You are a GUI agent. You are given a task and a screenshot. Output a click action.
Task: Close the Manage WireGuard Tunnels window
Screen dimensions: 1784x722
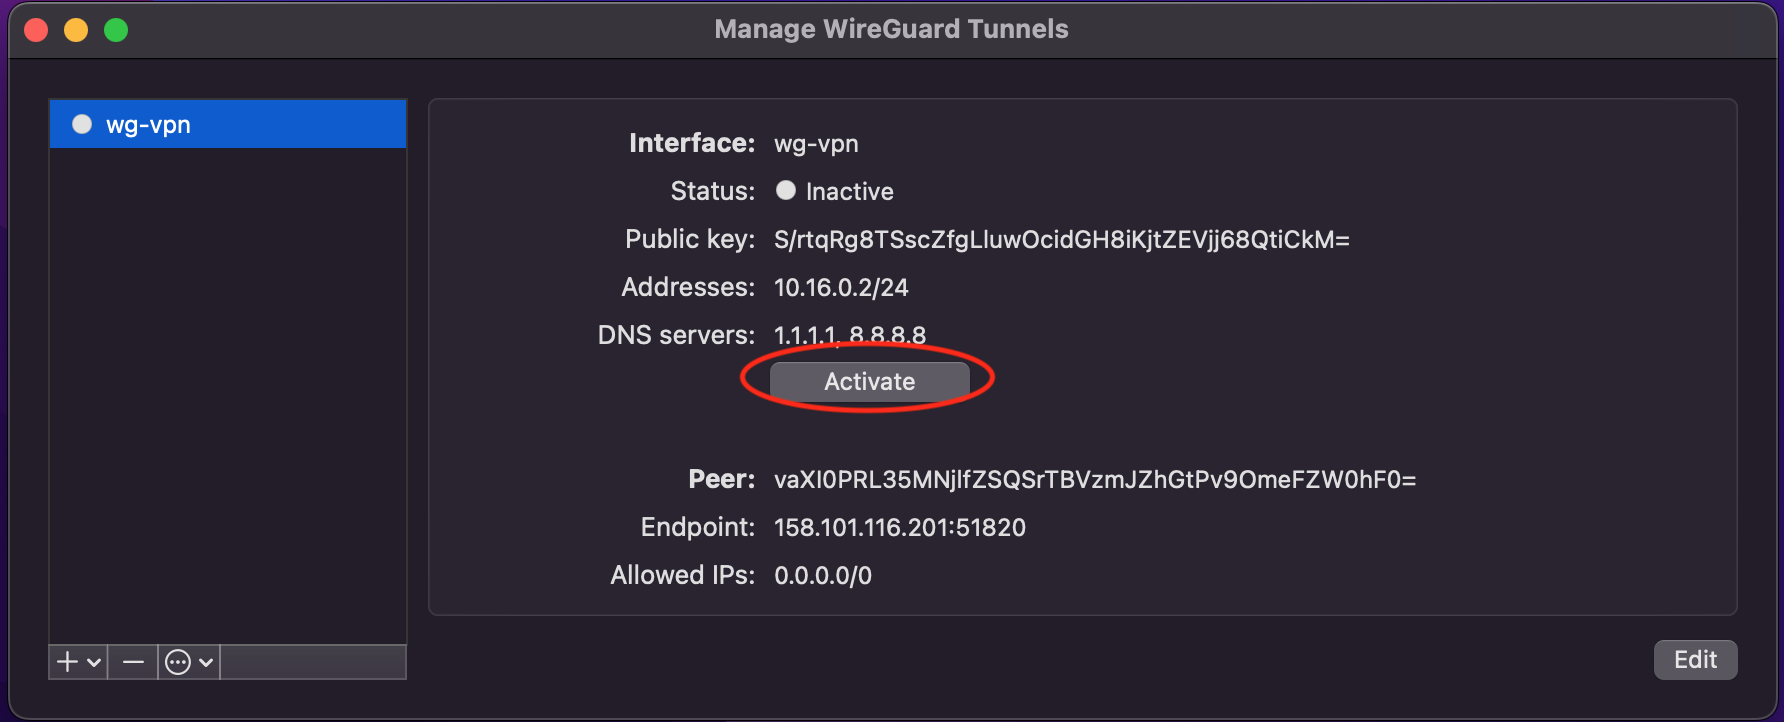tap(36, 30)
